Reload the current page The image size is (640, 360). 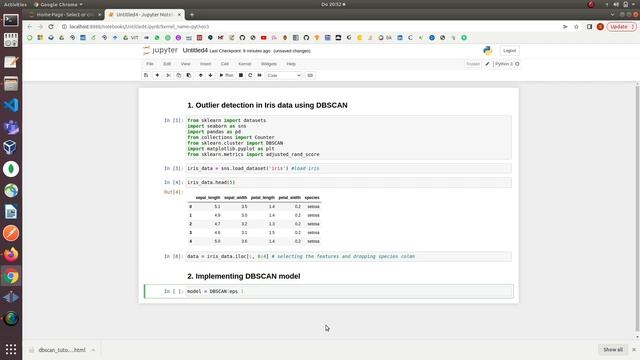point(51,27)
